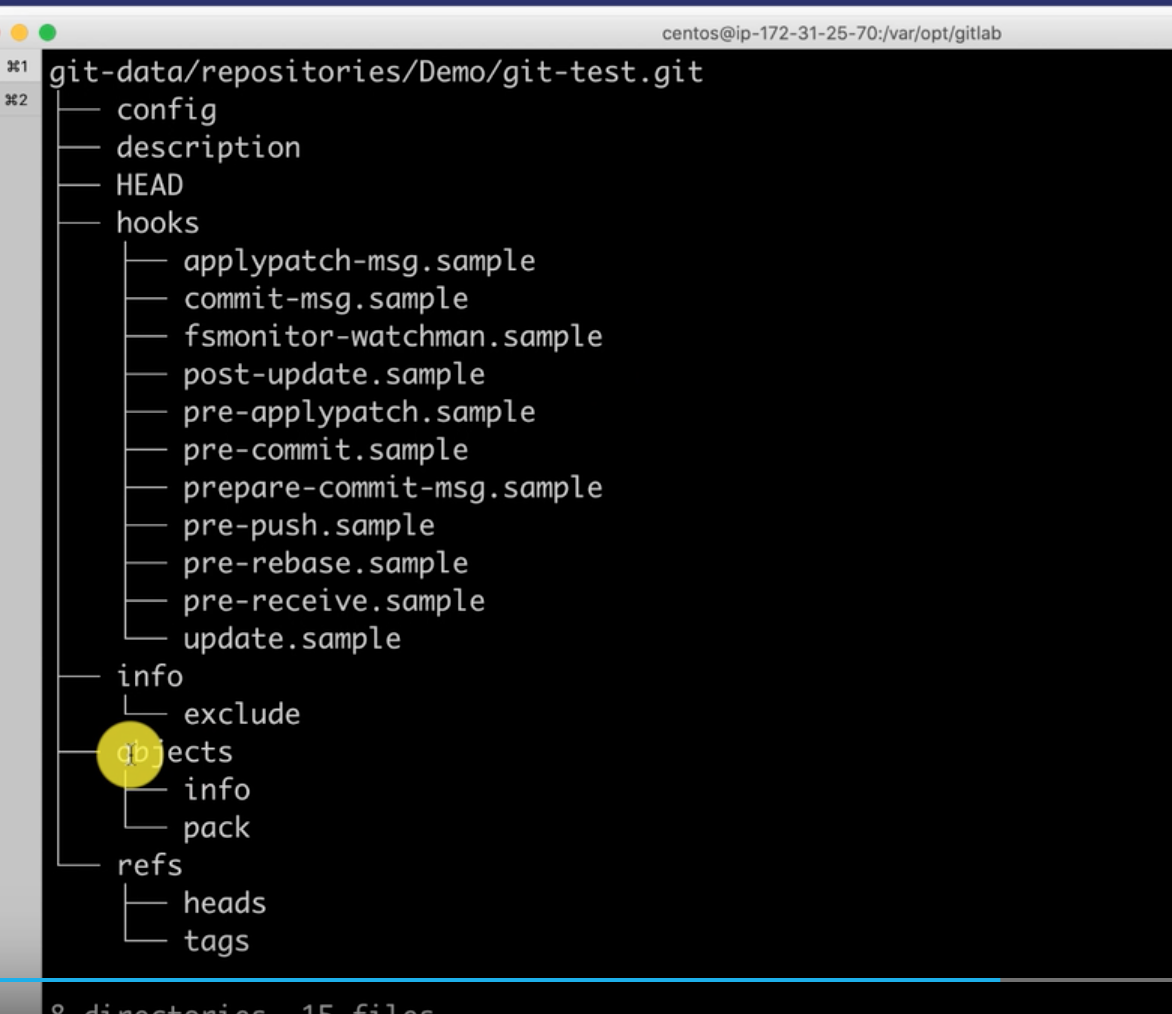This screenshot has width=1172, height=1014.
Task: Click pre-applypatch.sample entry
Action: 360,412
